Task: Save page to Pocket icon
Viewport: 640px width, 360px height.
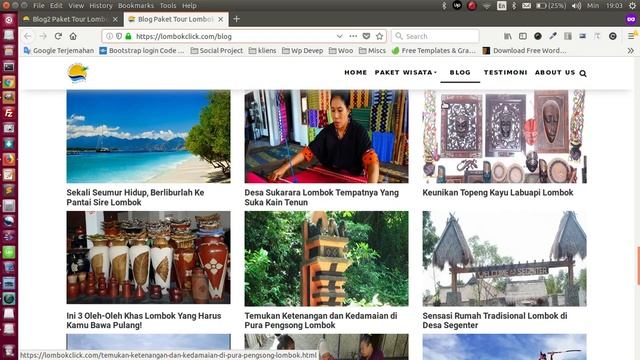Action: 367,36
